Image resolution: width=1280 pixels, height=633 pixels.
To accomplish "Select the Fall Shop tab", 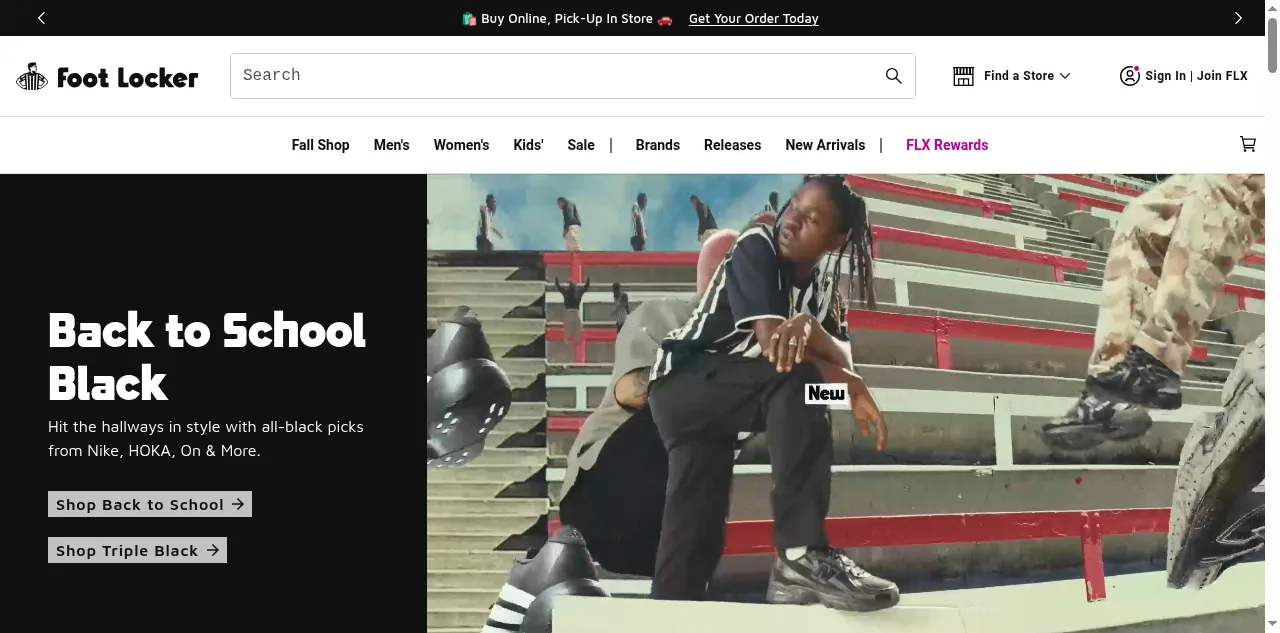I will point(320,145).
